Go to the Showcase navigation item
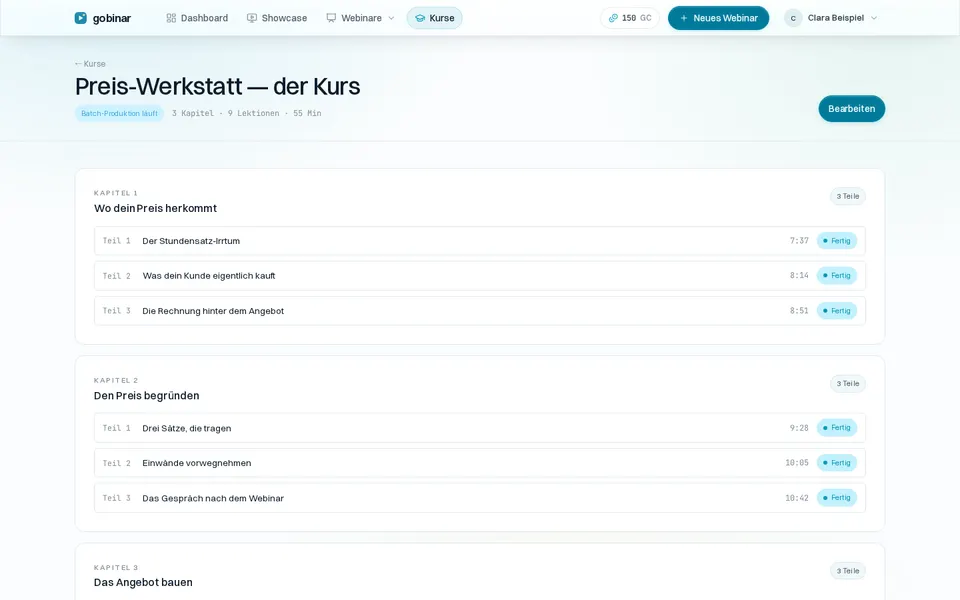The width and height of the screenshot is (960, 600). pyautogui.click(x=277, y=18)
